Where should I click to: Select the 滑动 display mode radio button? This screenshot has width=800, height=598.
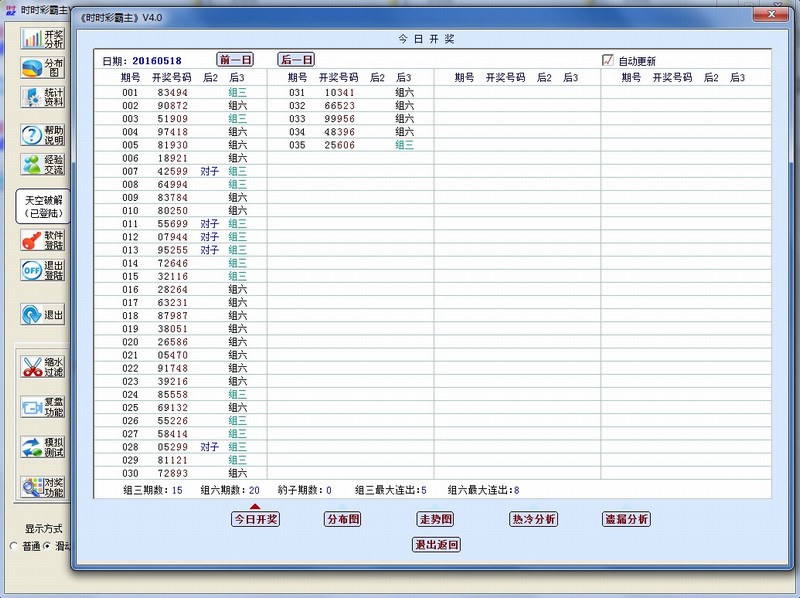pyautogui.click(x=47, y=546)
